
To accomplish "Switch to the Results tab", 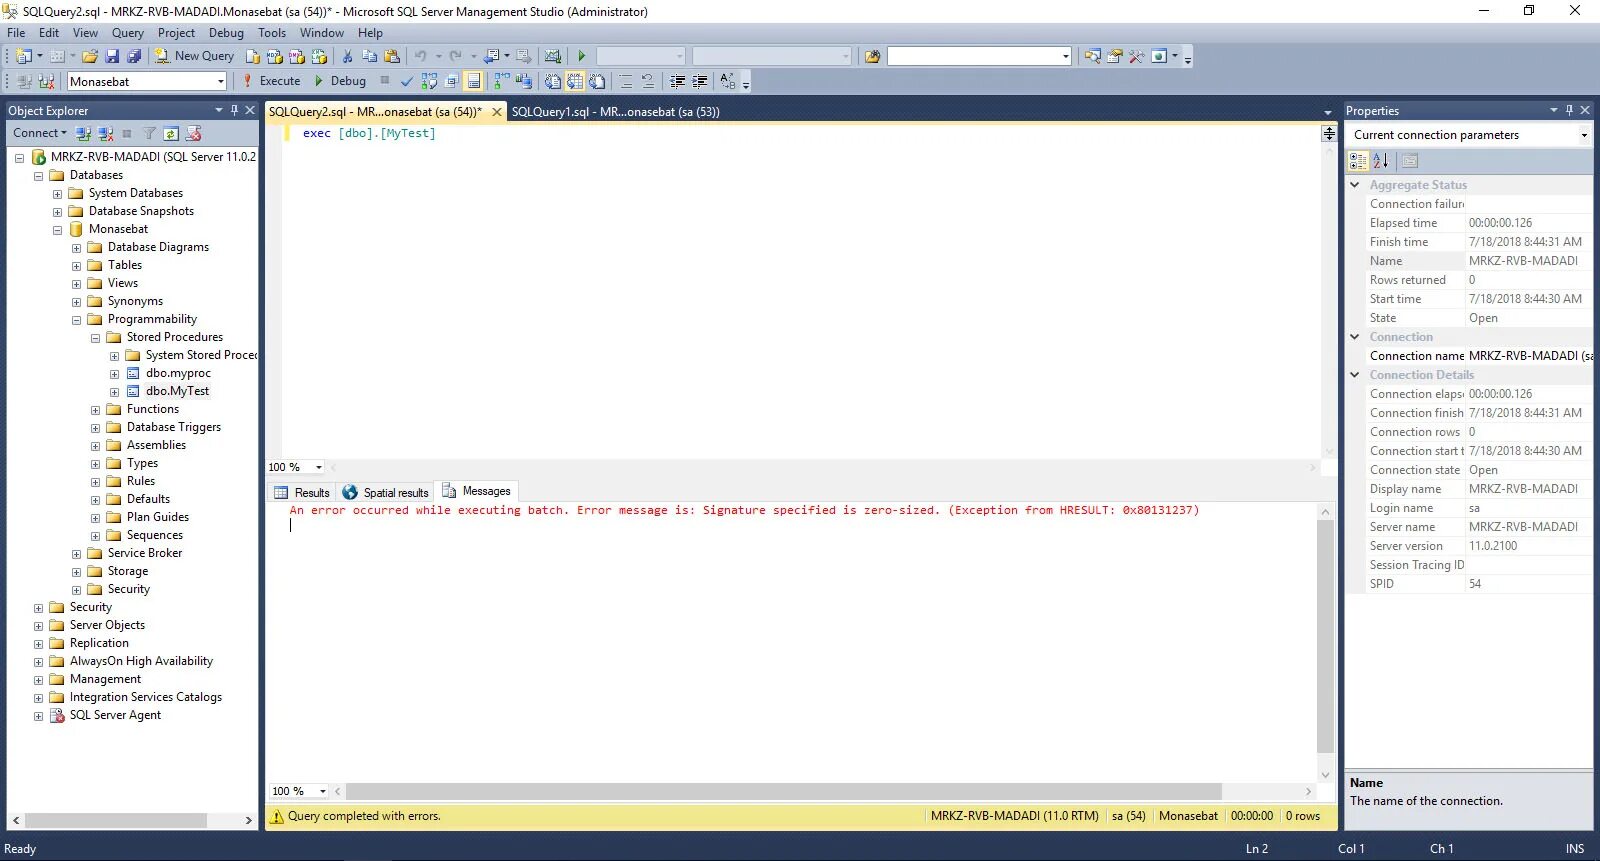I will click(x=302, y=492).
